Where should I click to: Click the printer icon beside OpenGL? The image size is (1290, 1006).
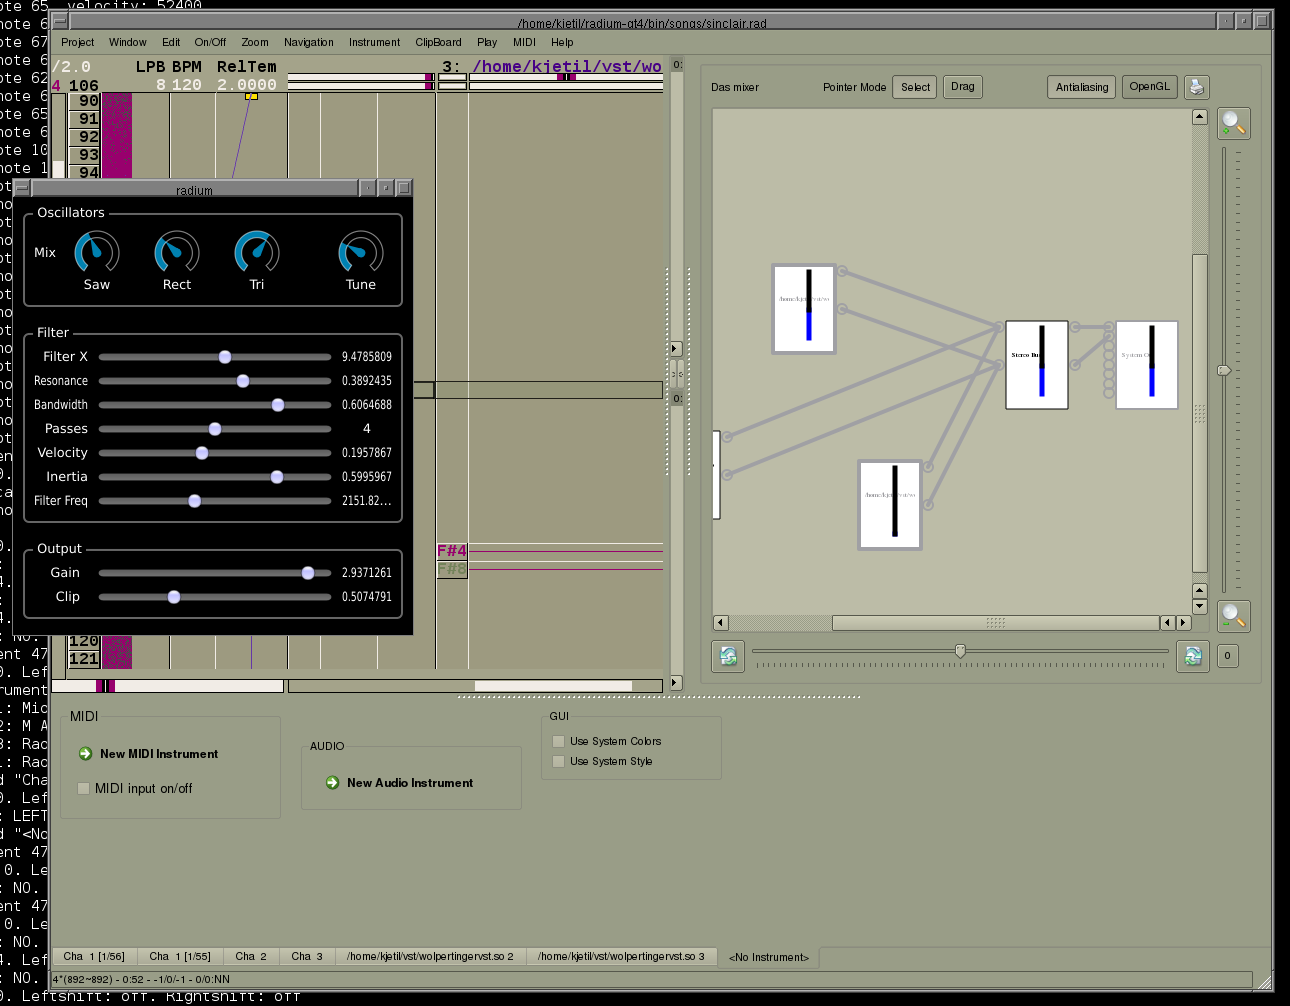(x=1197, y=87)
